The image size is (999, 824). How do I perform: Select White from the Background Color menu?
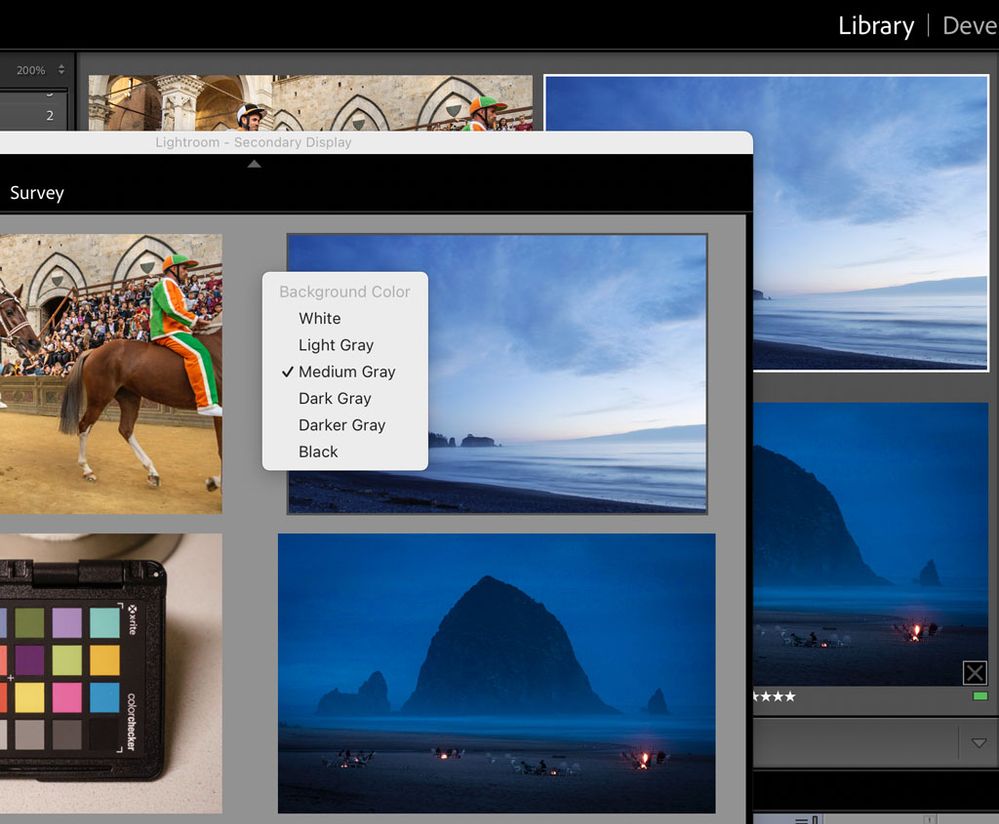320,318
